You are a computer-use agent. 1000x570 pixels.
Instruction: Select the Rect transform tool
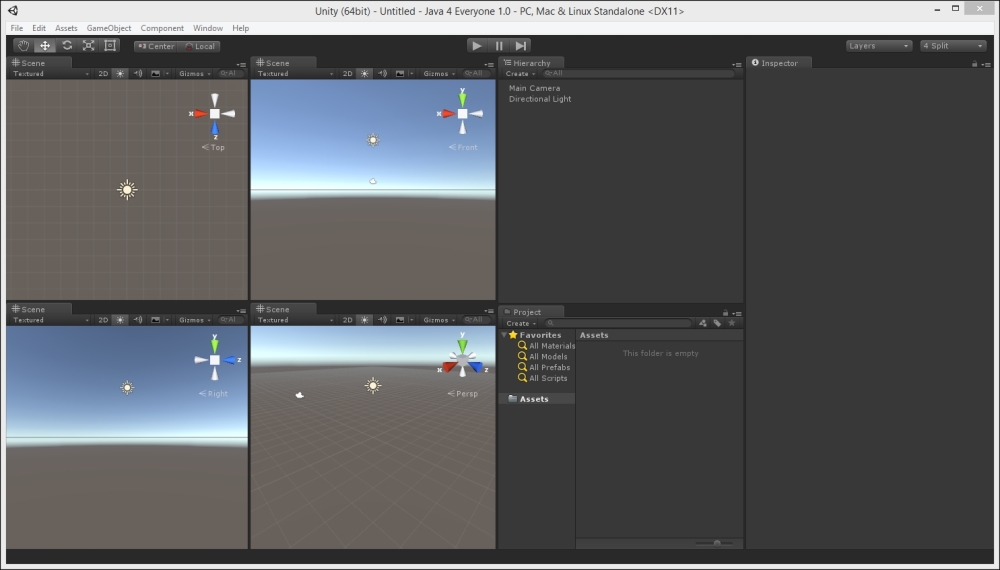[x=110, y=46]
